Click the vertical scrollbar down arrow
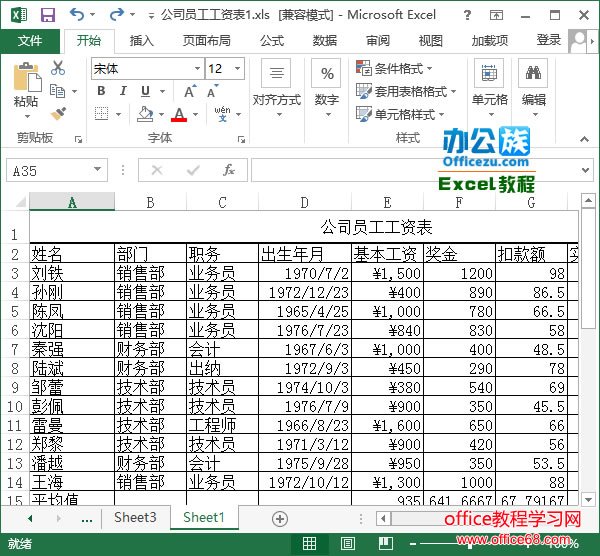This screenshot has height=556, width=600. click(588, 499)
